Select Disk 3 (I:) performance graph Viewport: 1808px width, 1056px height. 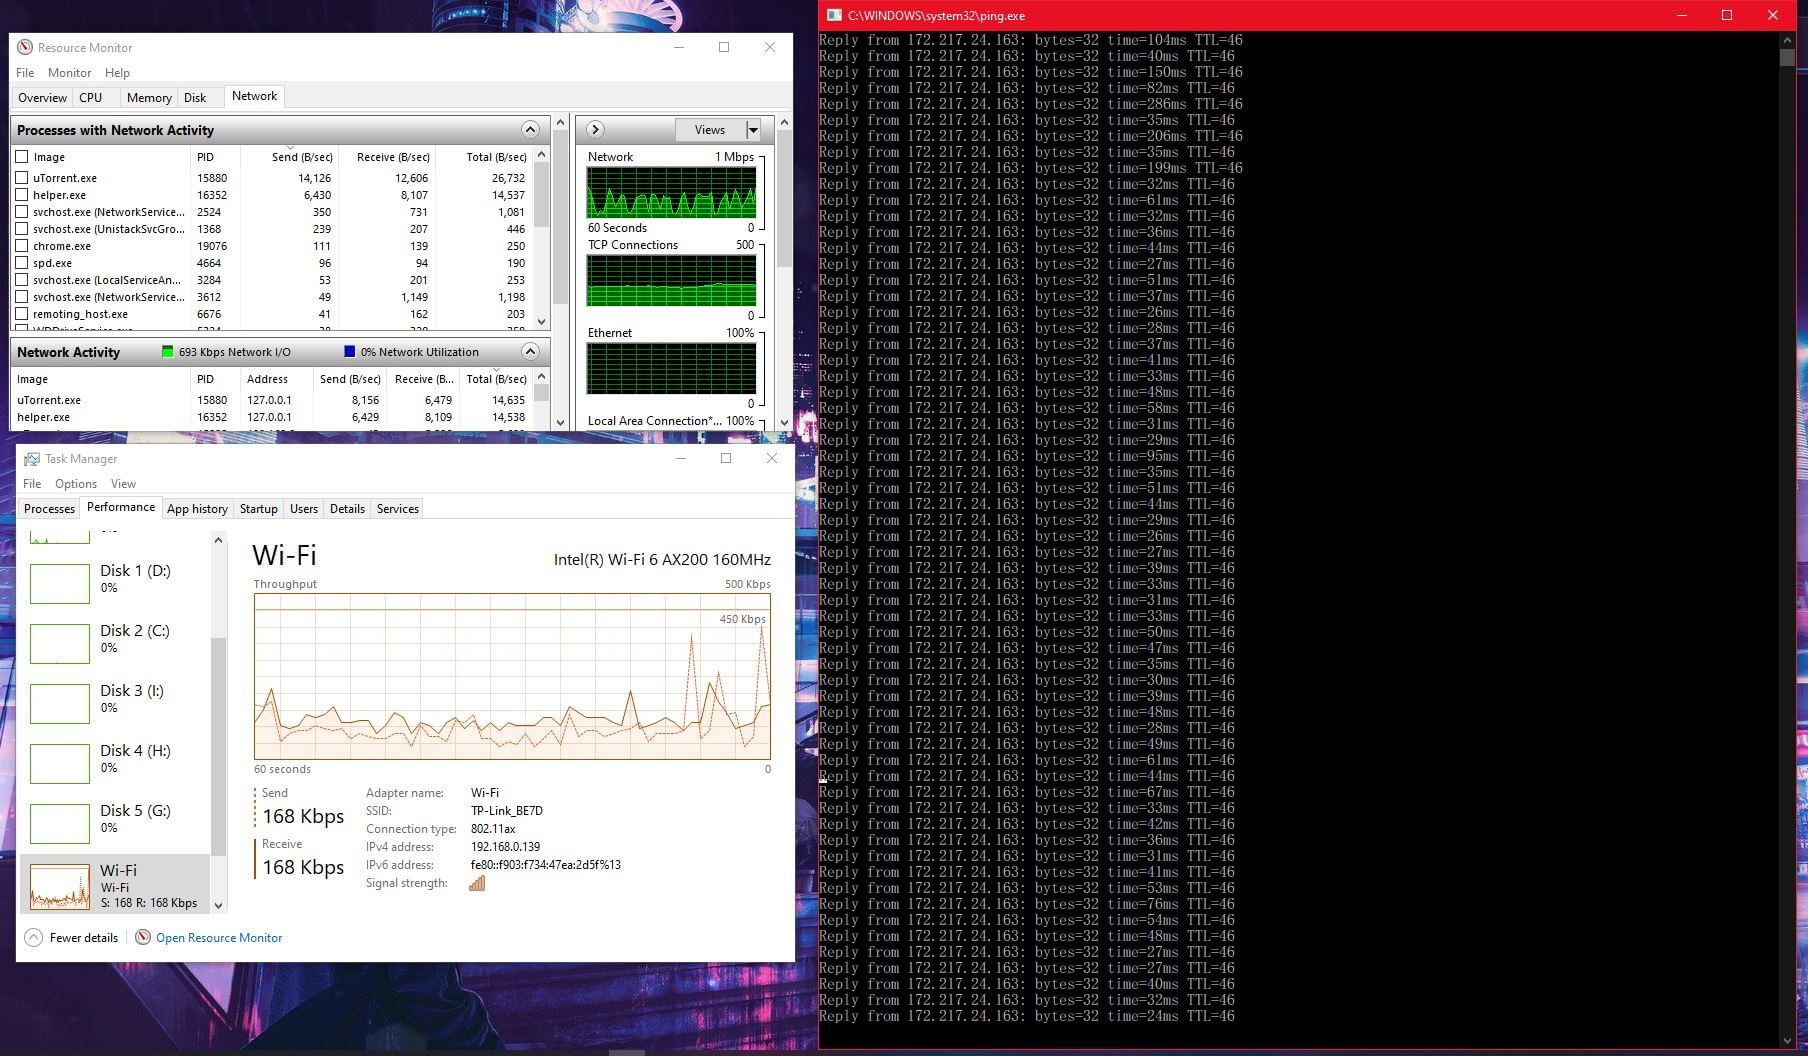60,703
